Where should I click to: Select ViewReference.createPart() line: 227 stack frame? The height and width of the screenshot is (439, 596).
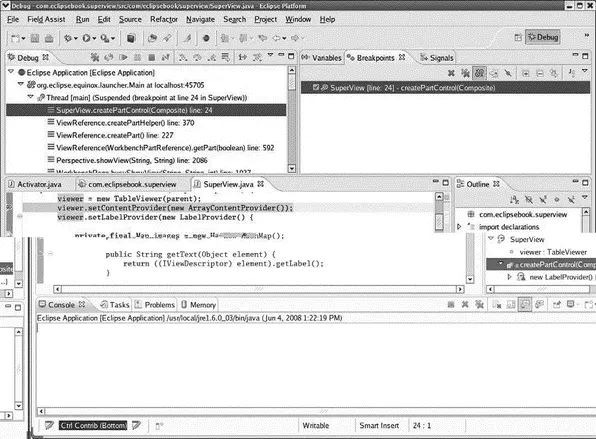coord(114,135)
